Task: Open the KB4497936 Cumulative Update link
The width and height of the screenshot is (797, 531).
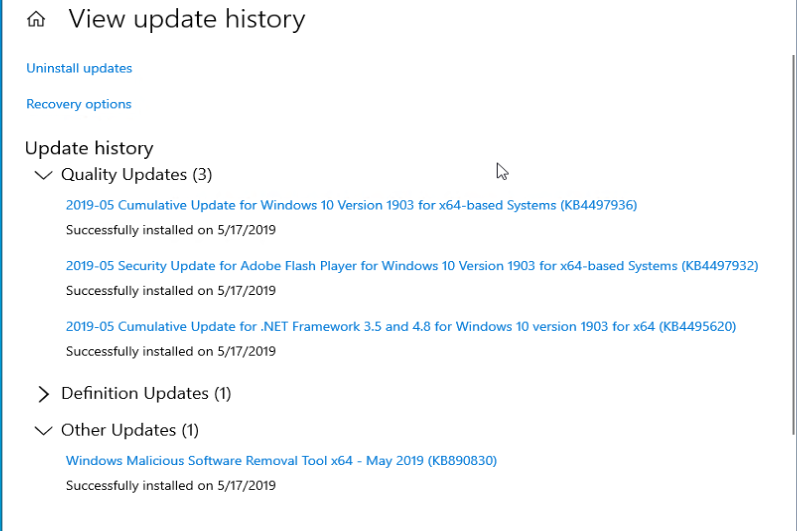Action: pyautogui.click(x=351, y=205)
